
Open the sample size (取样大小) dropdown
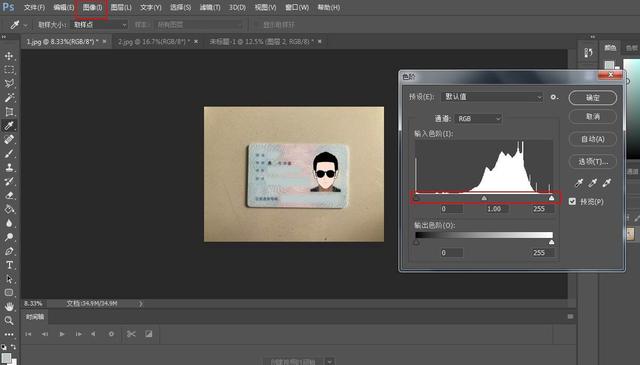[x=99, y=25]
